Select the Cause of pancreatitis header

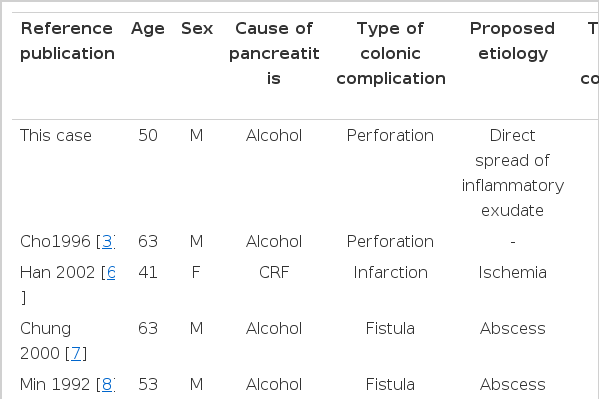274,54
